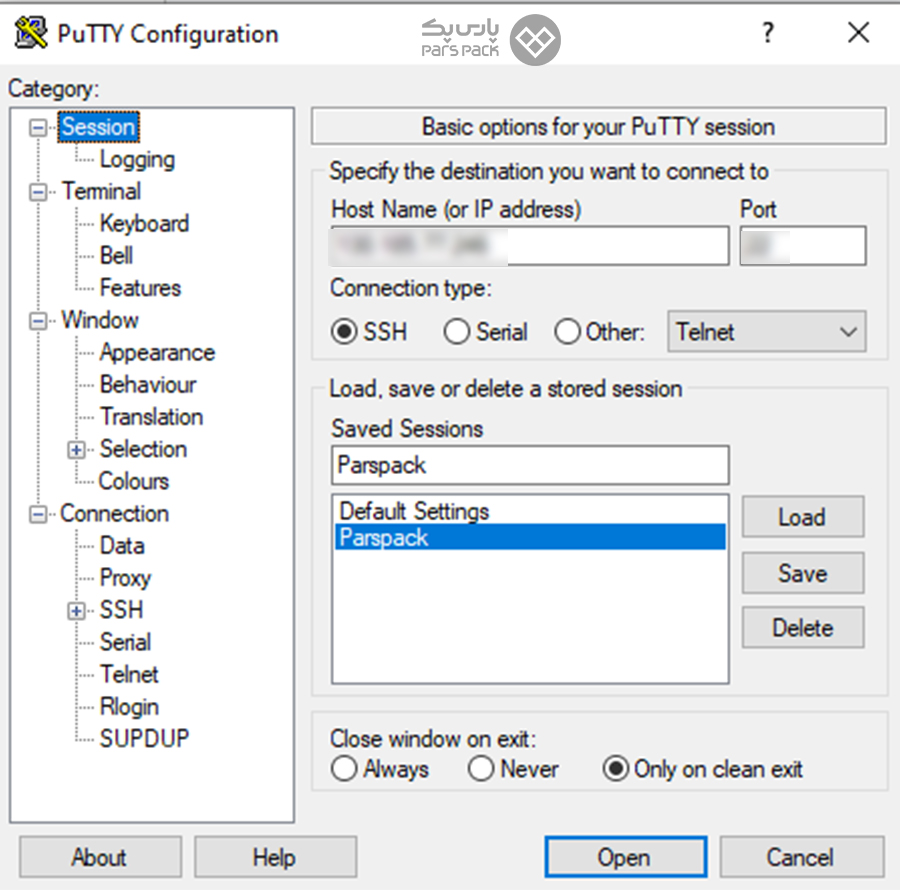
Task: Close the PuTTY Configuration window
Action: [859, 33]
